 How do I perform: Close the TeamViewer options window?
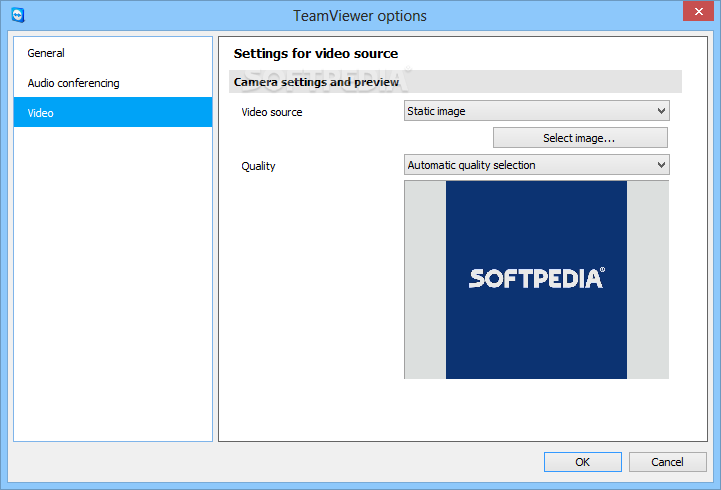[x=698, y=11]
